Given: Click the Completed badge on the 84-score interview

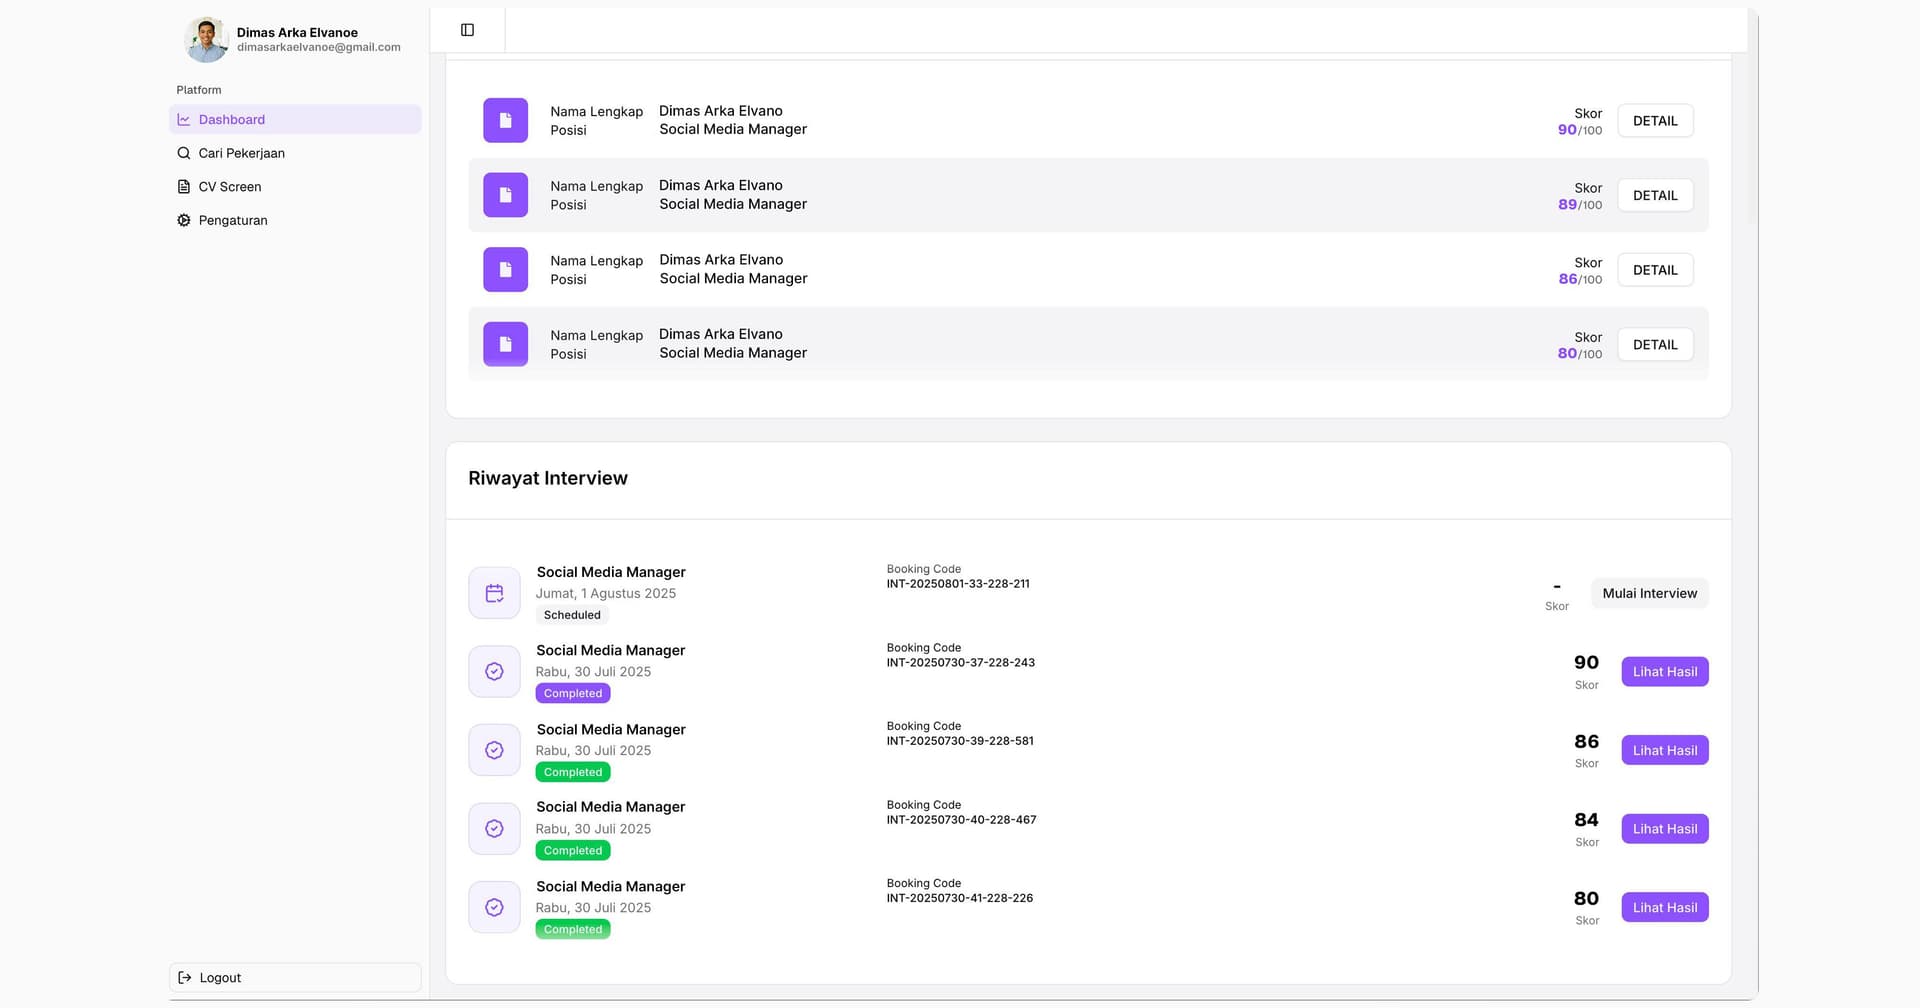Looking at the screenshot, I should click(572, 850).
